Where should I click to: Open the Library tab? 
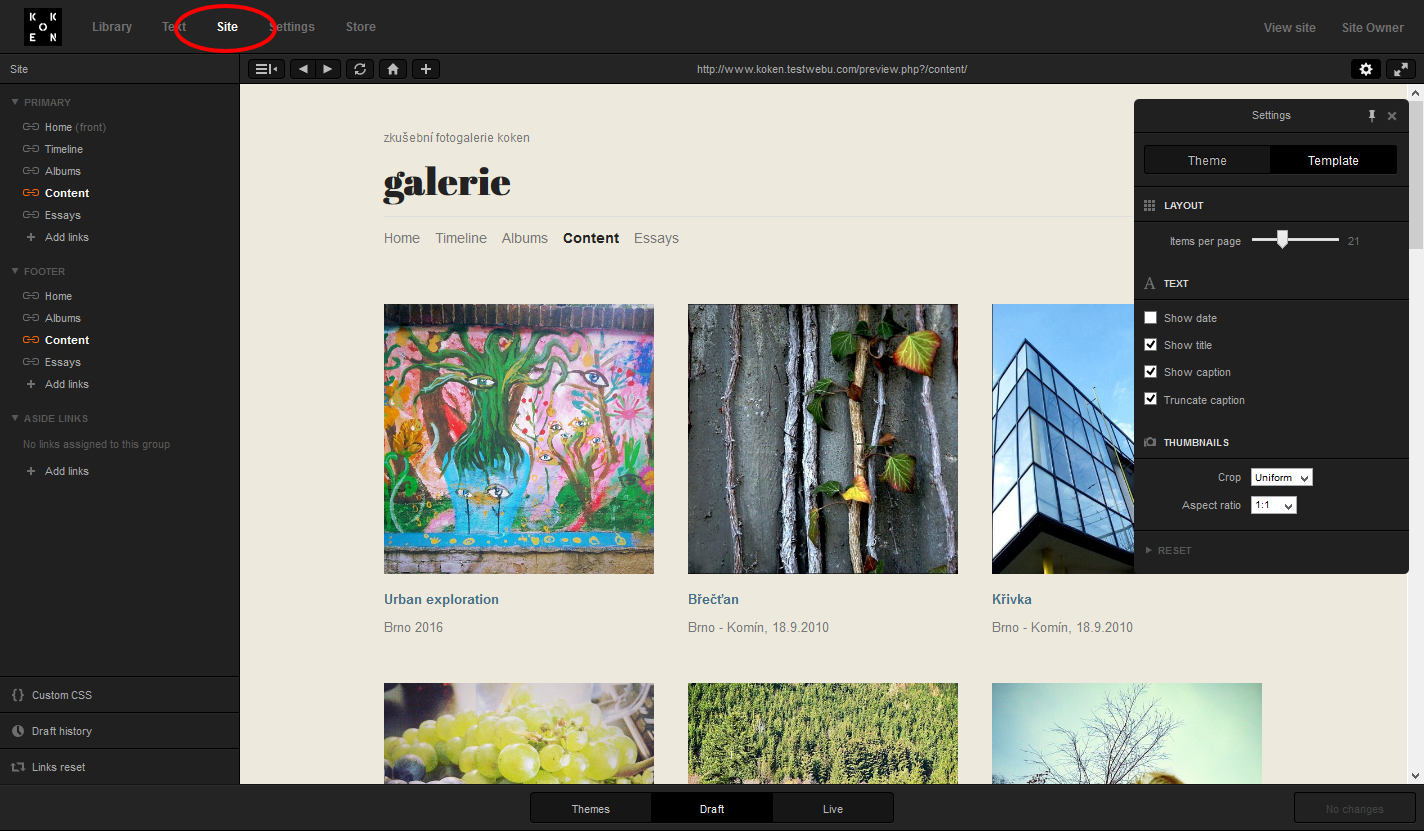[x=112, y=27]
